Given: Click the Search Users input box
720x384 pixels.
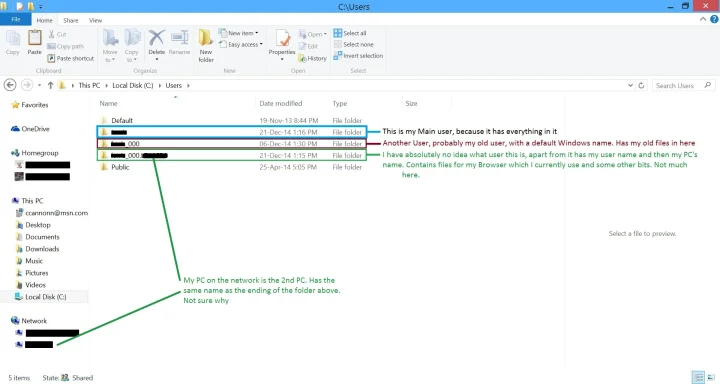Looking at the screenshot, I should pyautogui.click(x=683, y=85).
